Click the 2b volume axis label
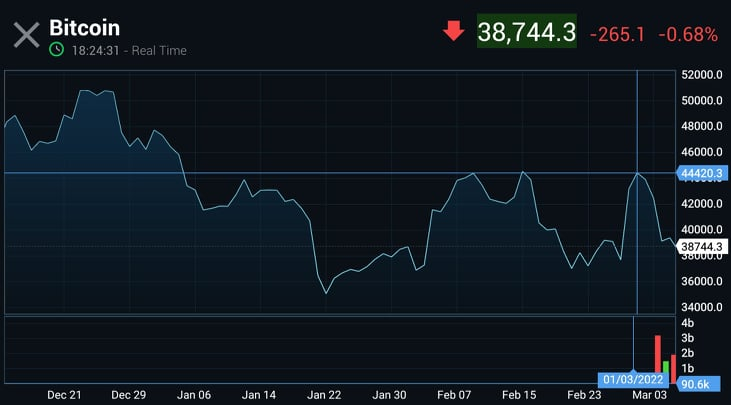This screenshot has height=405, width=731. tap(688, 353)
